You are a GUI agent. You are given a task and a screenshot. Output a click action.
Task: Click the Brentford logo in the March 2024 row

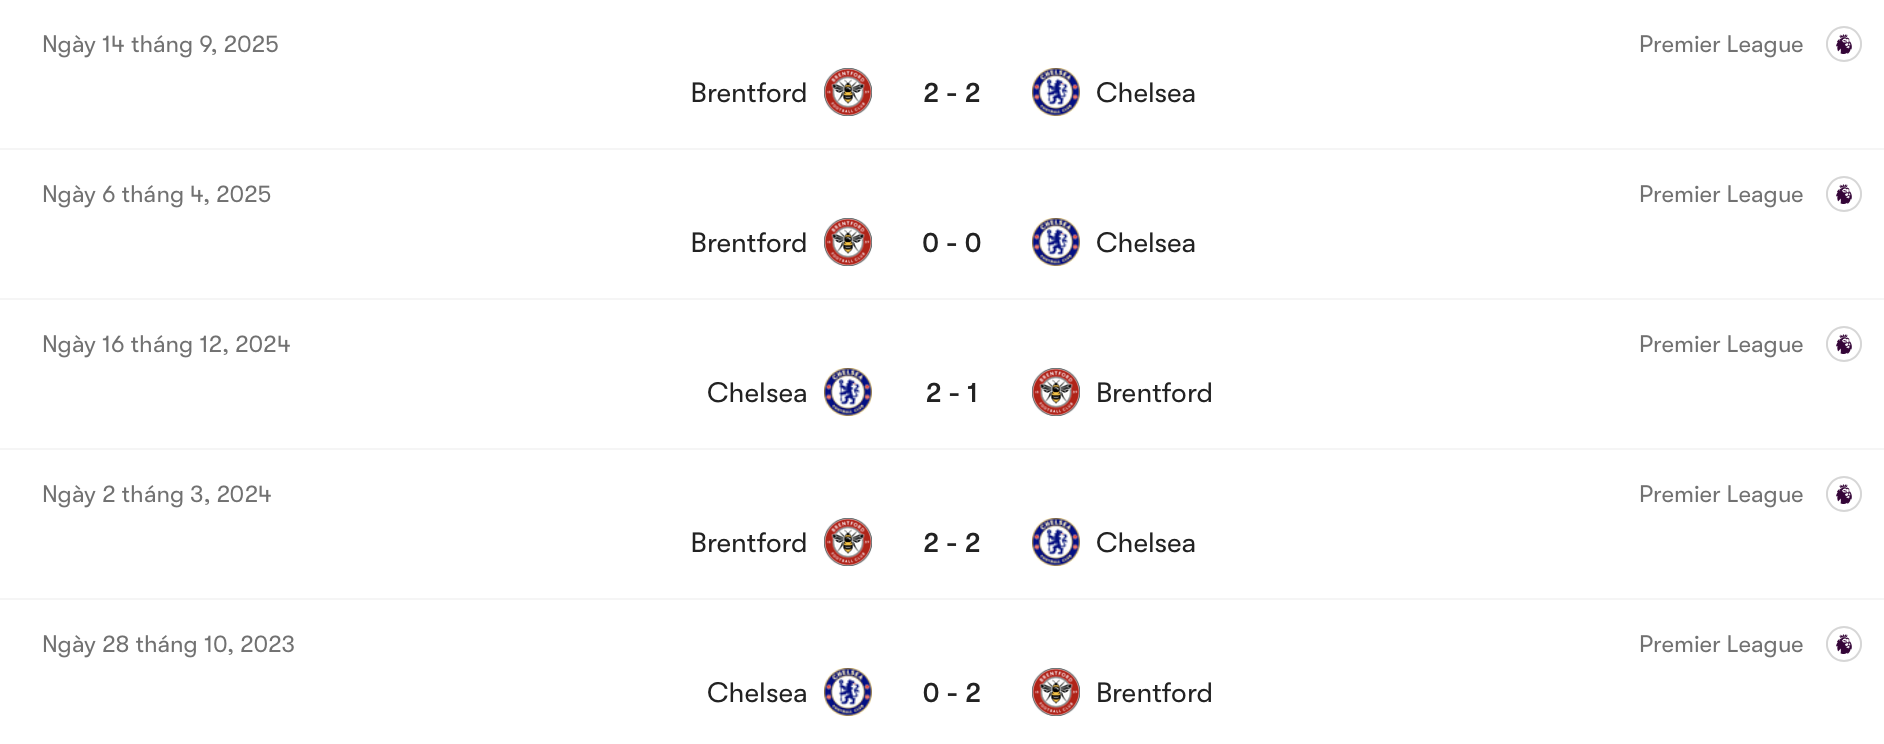(x=846, y=541)
